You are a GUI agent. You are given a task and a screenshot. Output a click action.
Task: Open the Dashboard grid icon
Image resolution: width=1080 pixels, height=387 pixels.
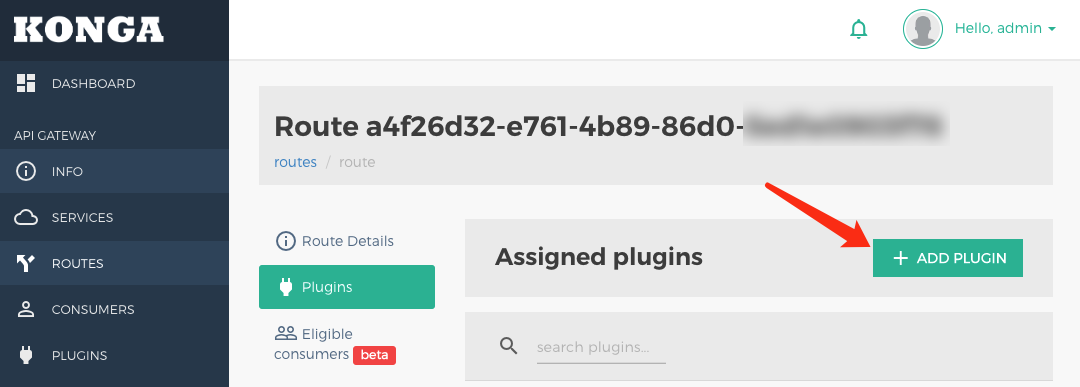click(26, 83)
